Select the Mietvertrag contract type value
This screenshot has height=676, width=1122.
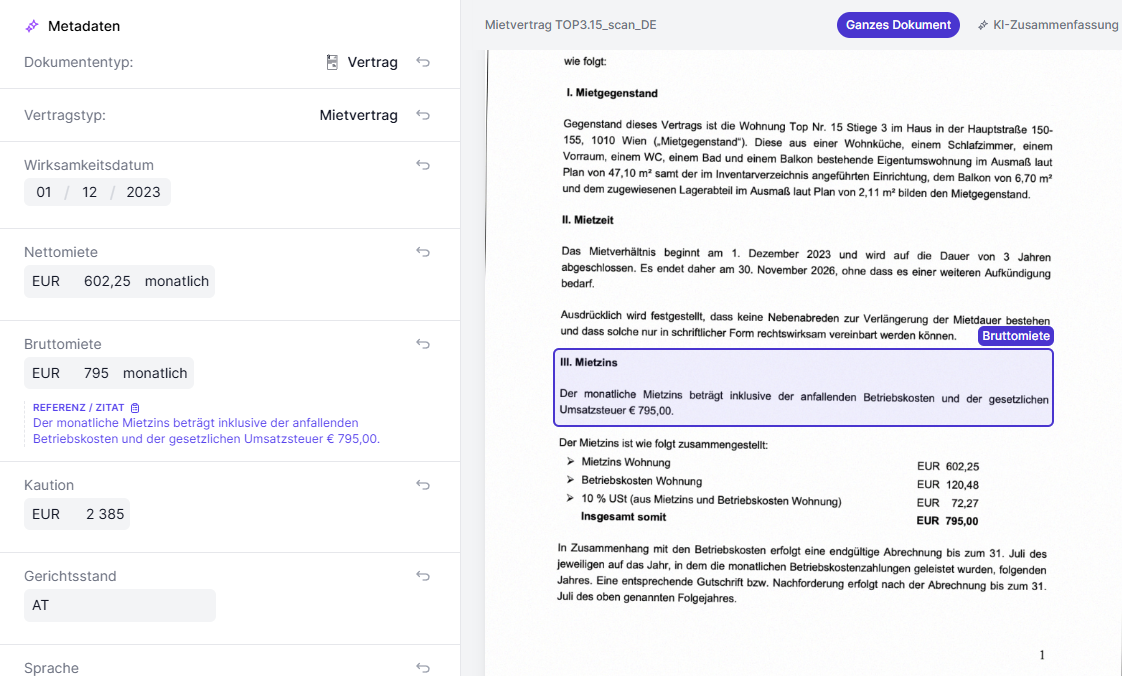[358, 115]
